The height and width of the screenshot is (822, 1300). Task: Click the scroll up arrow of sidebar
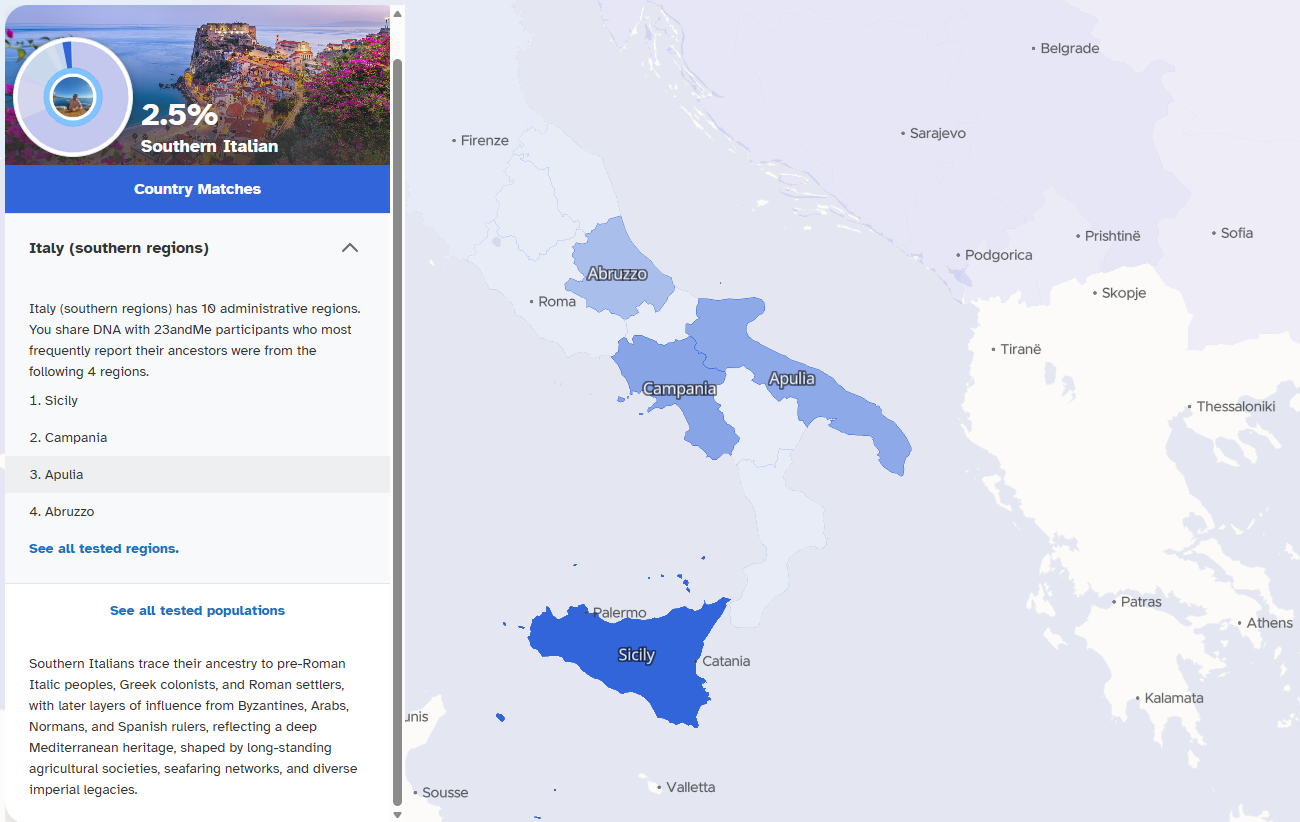click(x=397, y=14)
